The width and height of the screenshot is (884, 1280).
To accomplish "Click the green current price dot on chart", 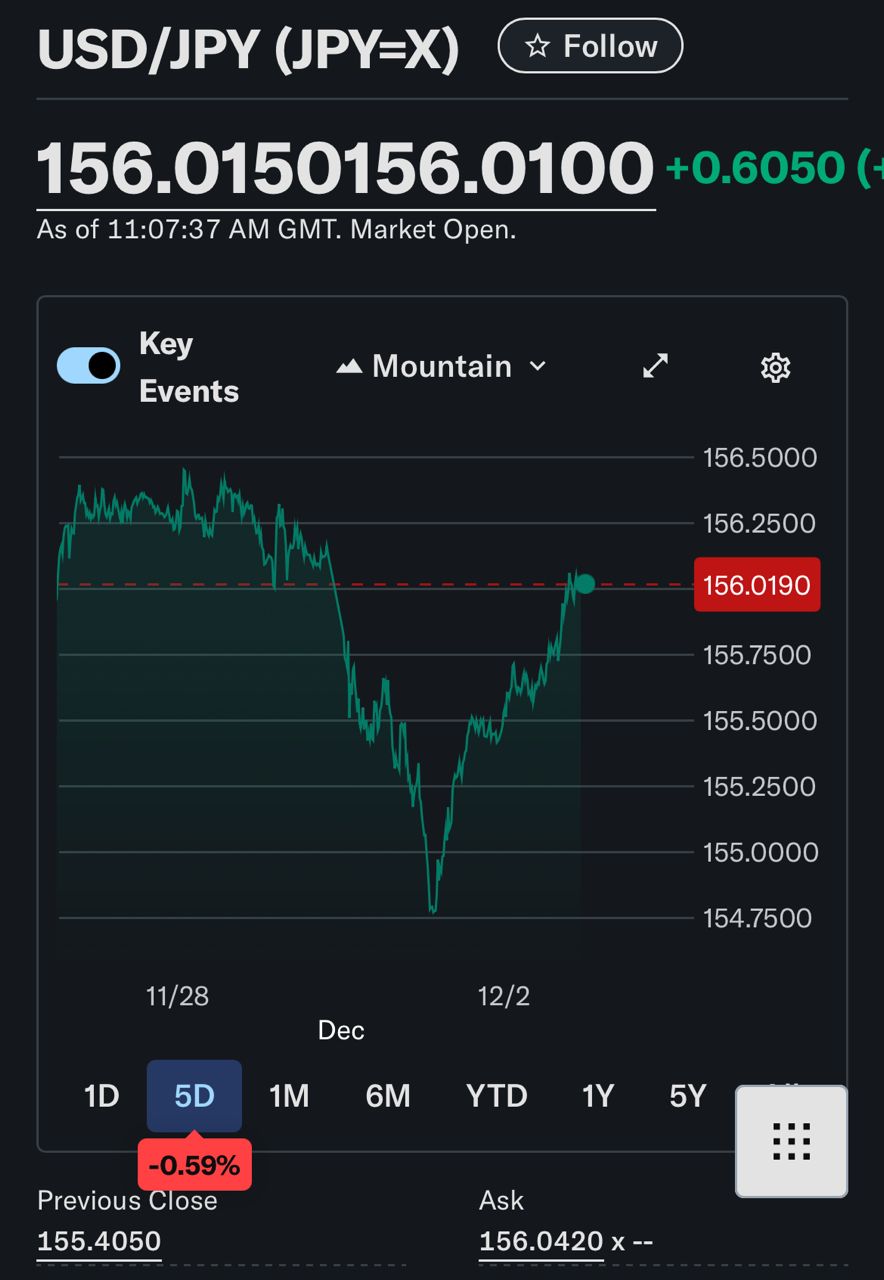I will pyautogui.click(x=585, y=584).
